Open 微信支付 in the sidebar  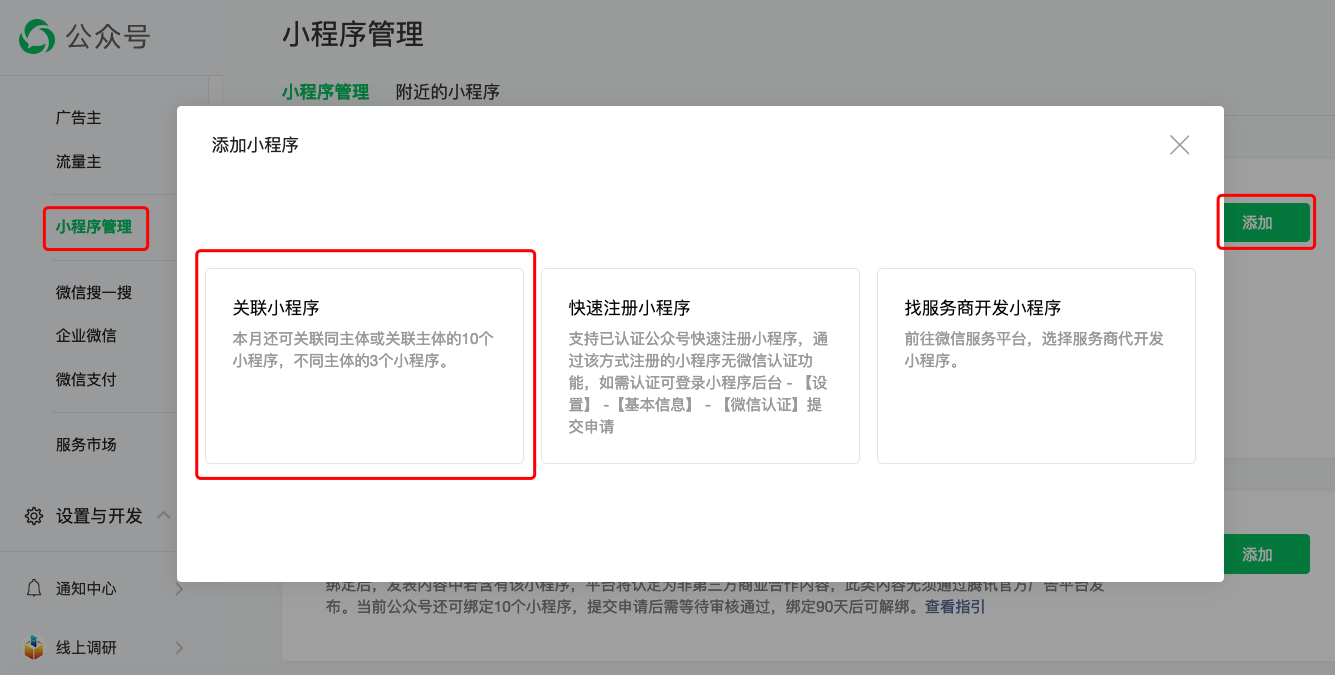[86, 380]
